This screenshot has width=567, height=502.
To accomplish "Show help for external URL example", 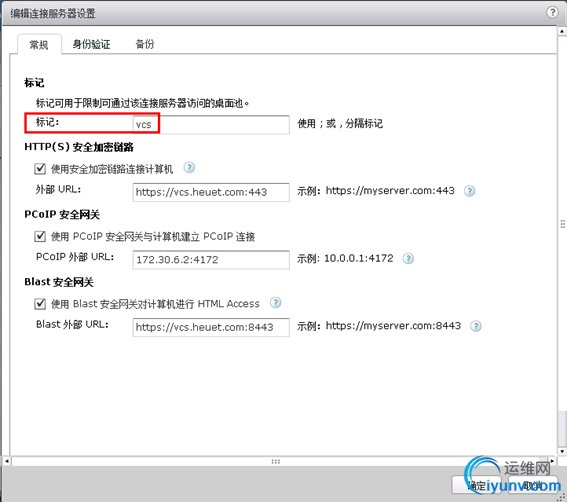I will (x=469, y=191).
